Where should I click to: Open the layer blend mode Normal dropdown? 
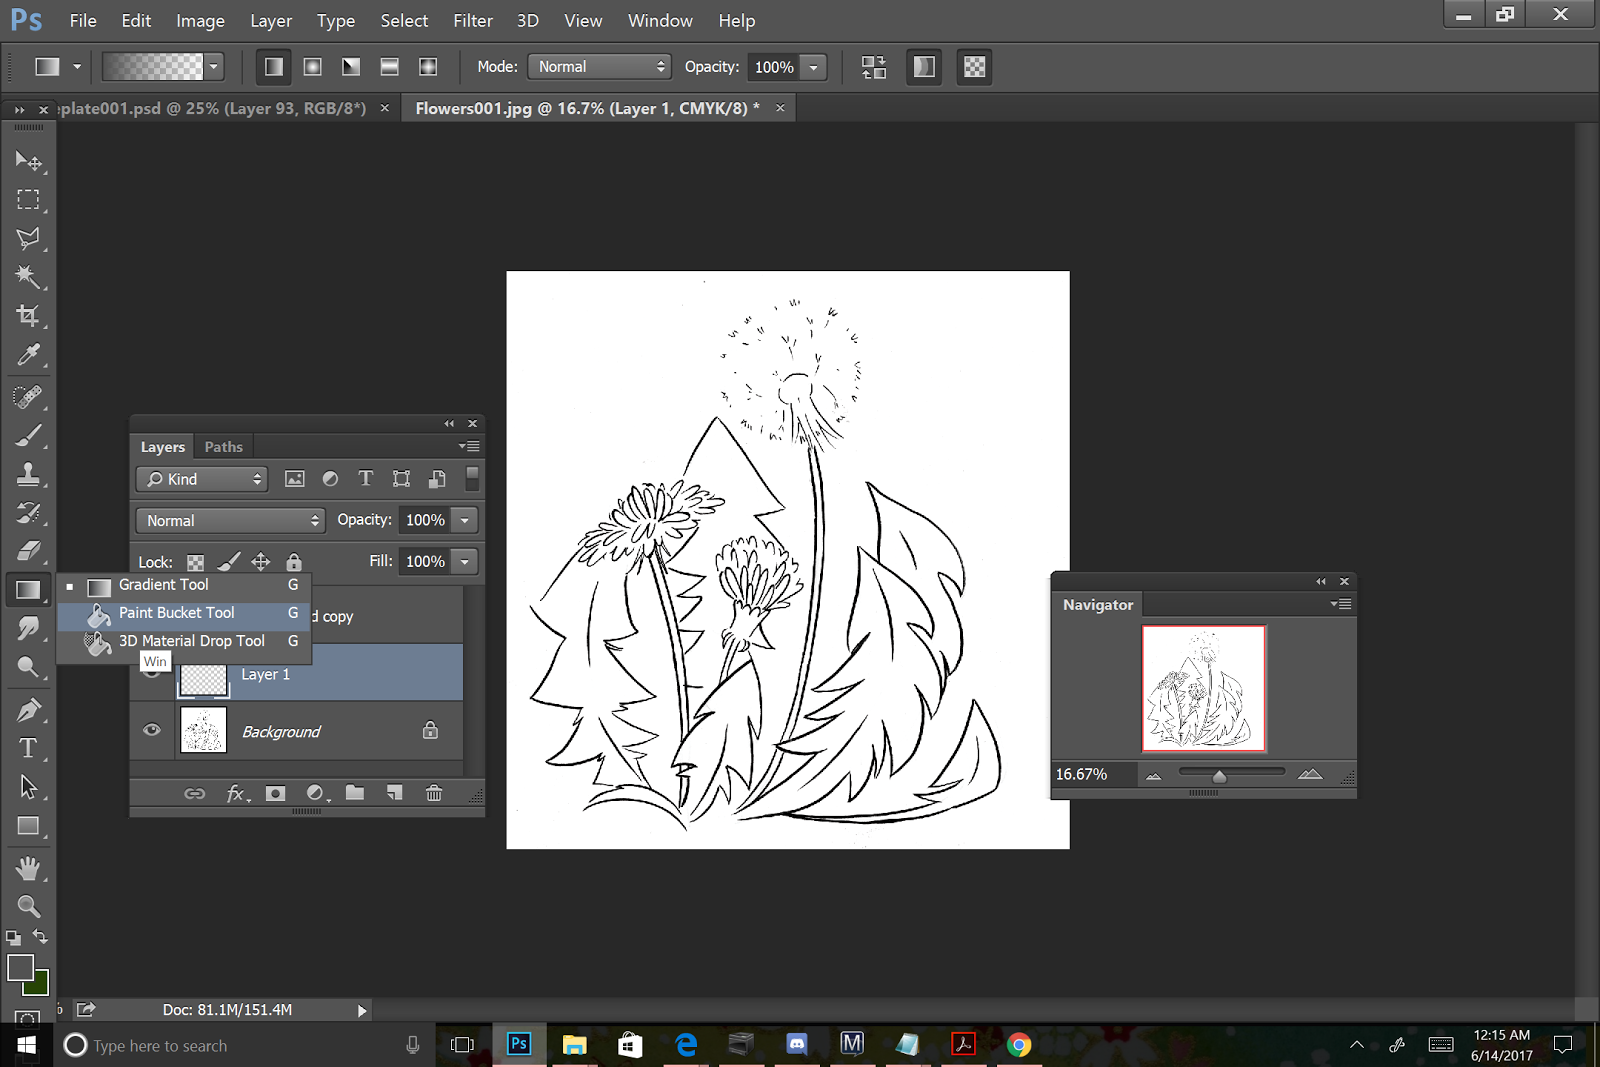click(x=230, y=521)
